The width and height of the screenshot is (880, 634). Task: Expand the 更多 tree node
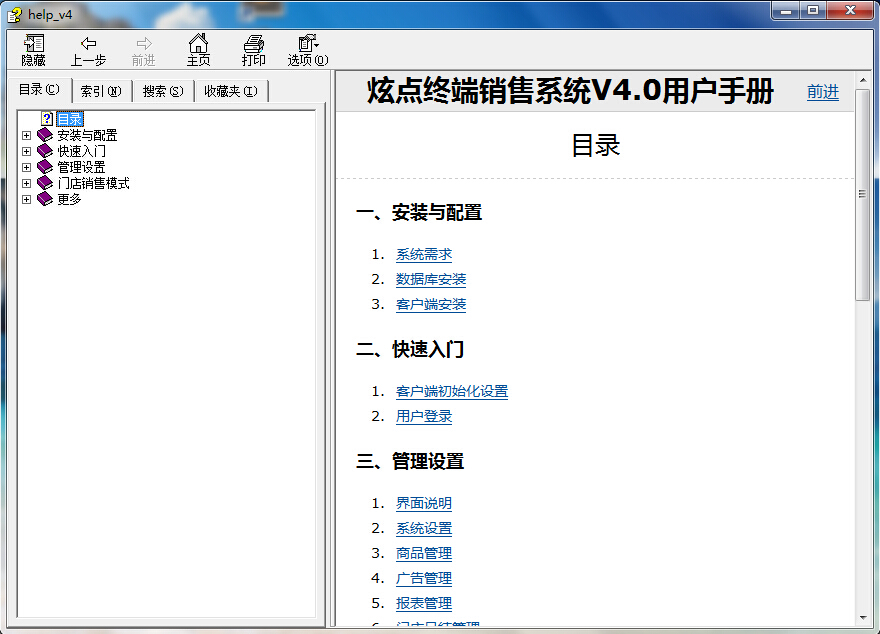26,199
